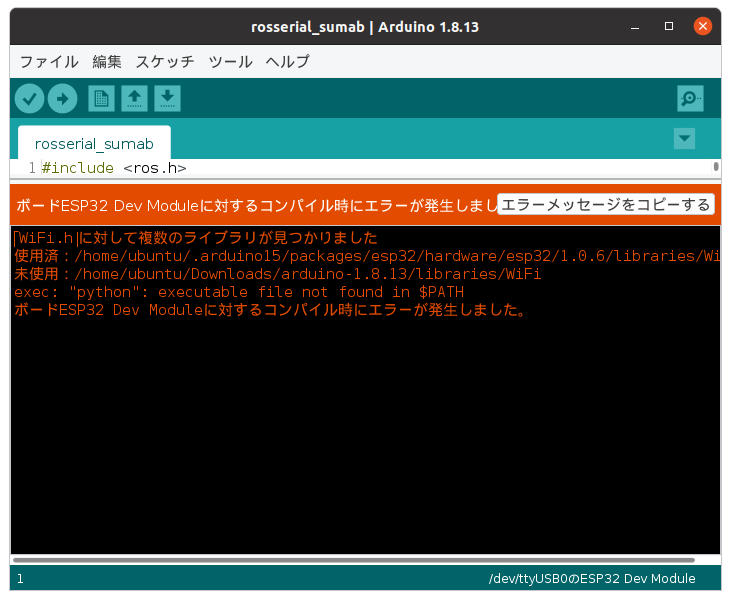Screen dimensions: 731x600
Task: Open the ヘルプ menu
Action: tap(288, 62)
